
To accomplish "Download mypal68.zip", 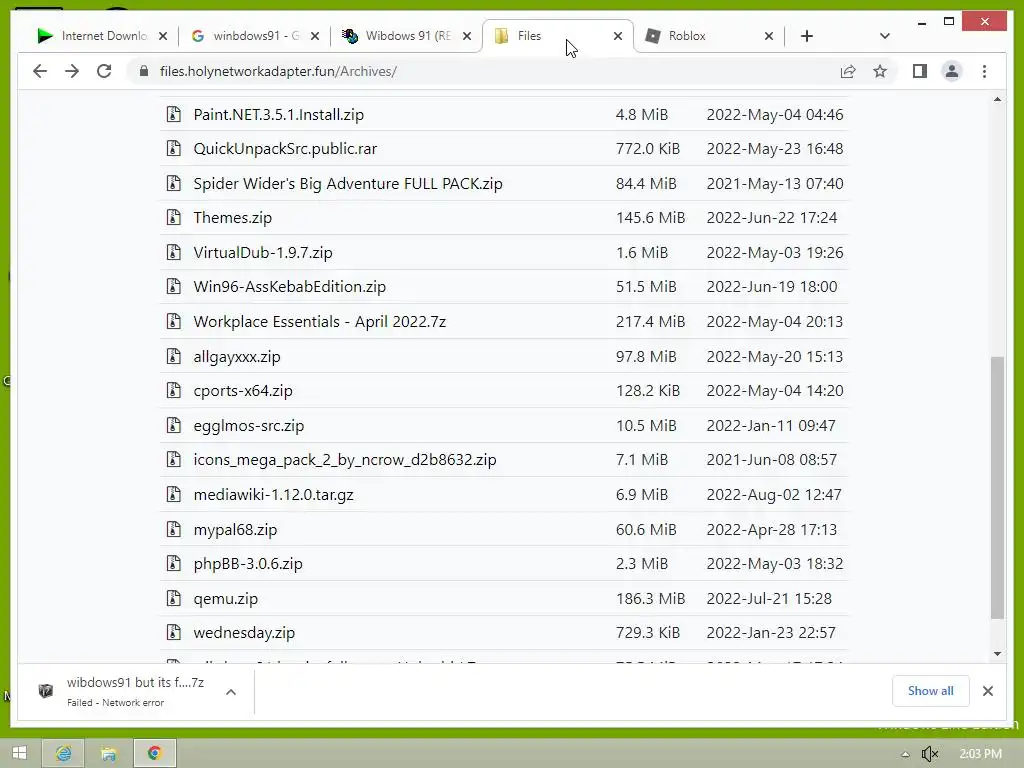I will [235, 530].
